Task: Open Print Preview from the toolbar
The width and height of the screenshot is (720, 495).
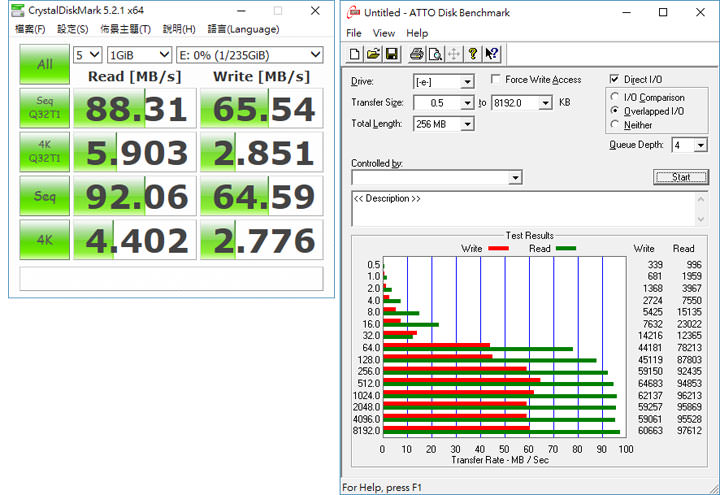Action: coord(435,54)
